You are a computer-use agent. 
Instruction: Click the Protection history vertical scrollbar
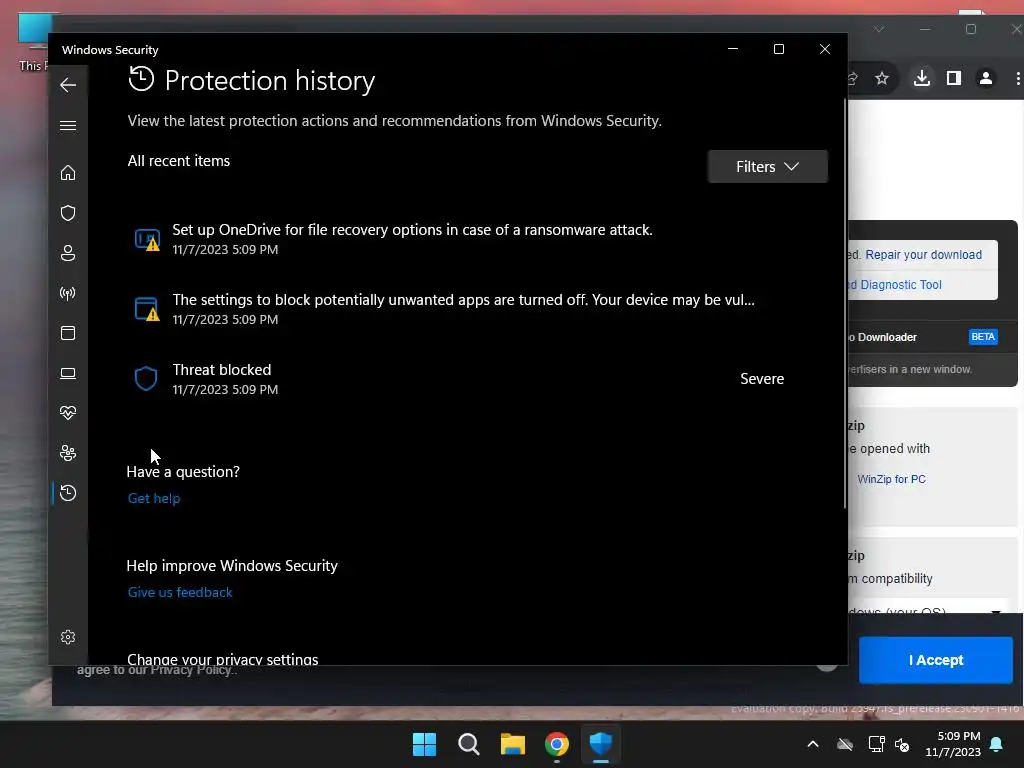coord(845,304)
